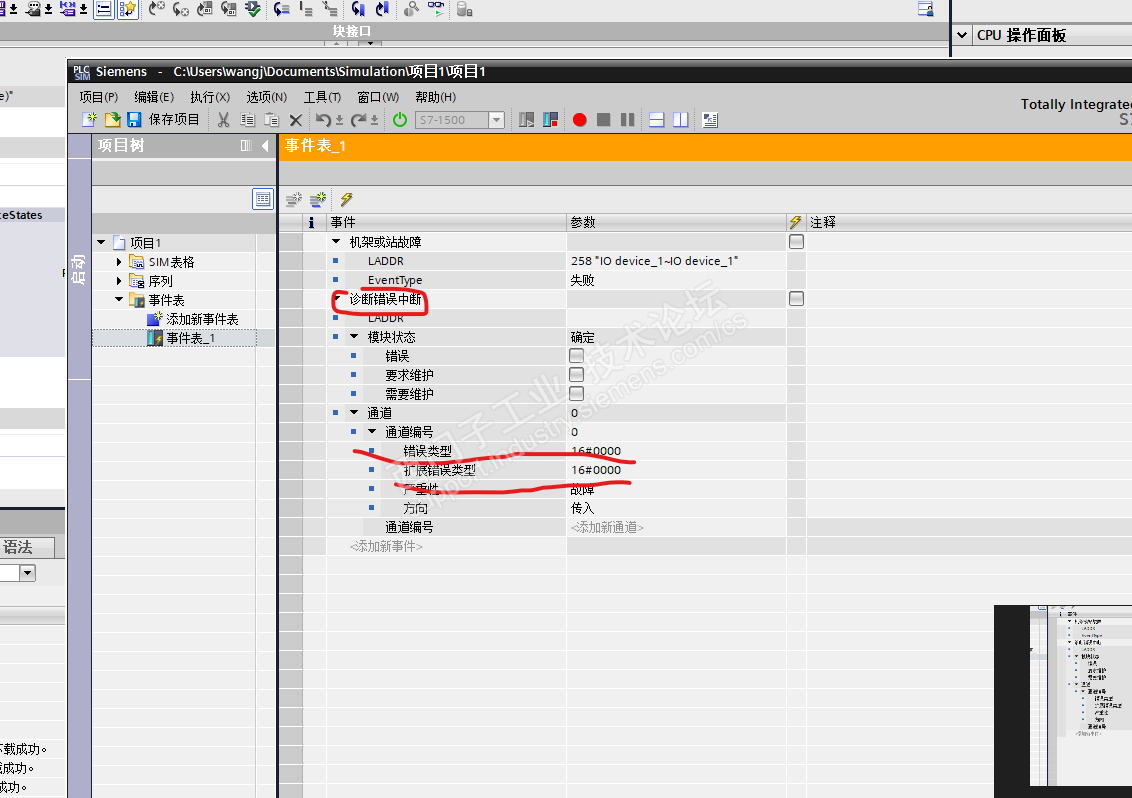This screenshot has width=1132, height=798.
Task: Open the S7-1500 dropdown
Action: click(x=496, y=120)
